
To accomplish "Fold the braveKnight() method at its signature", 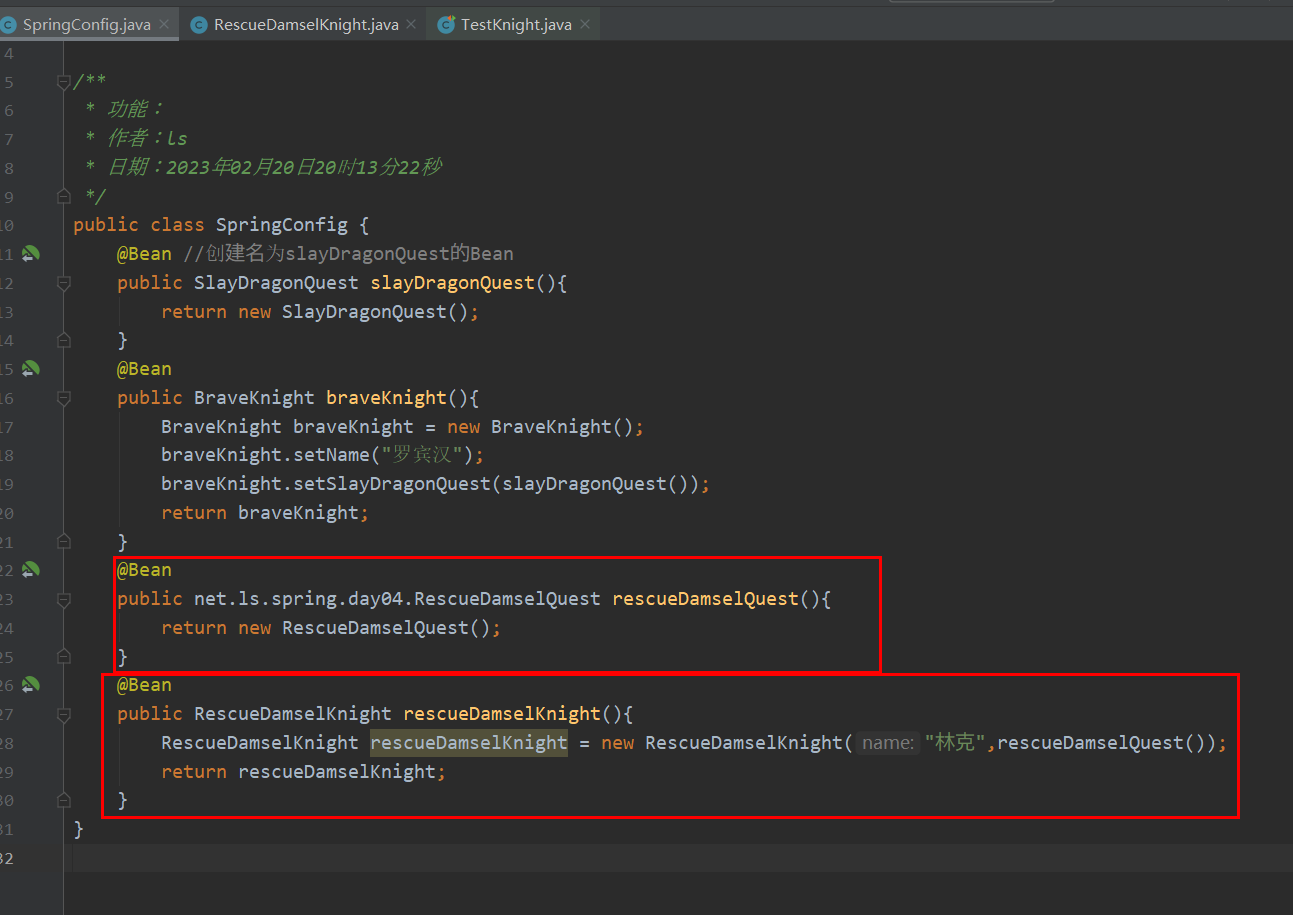I will pyautogui.click(x=64, y=398).
